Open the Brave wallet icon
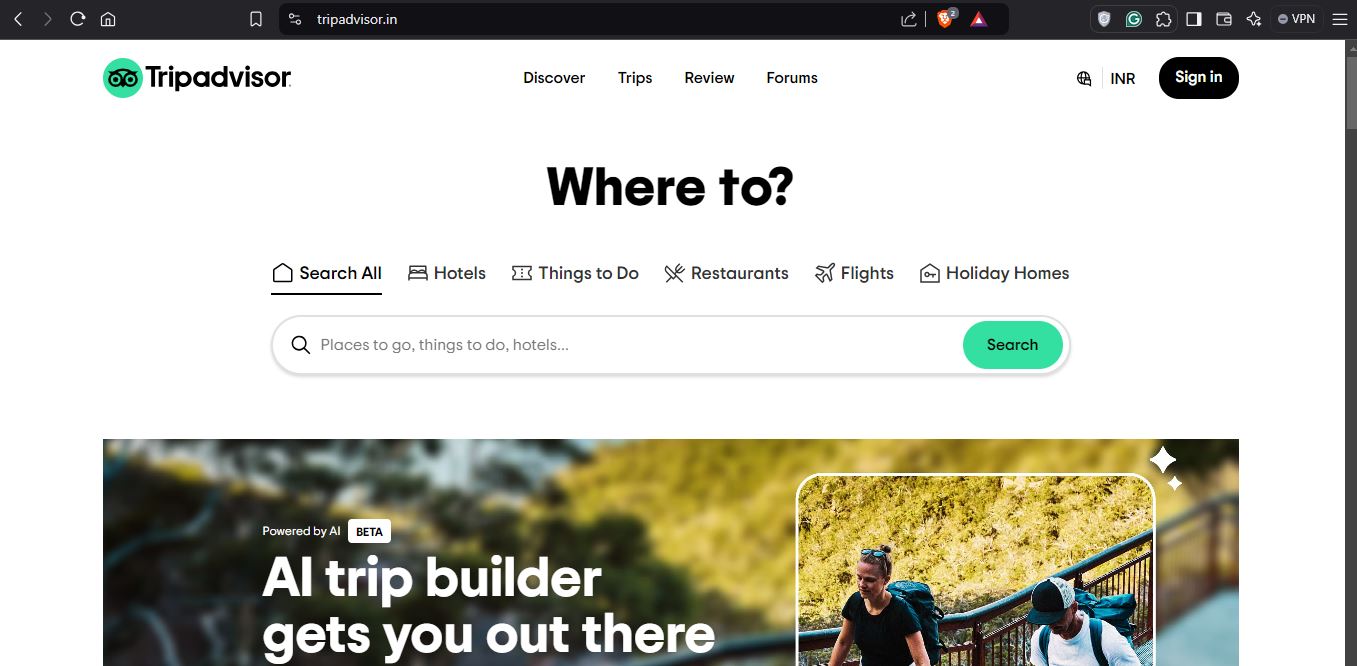The image size is (1357, 666). pos(1223,19)
